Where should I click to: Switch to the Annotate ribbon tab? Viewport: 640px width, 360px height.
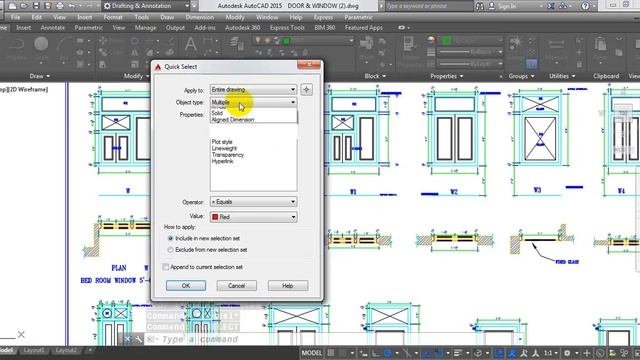53,28
